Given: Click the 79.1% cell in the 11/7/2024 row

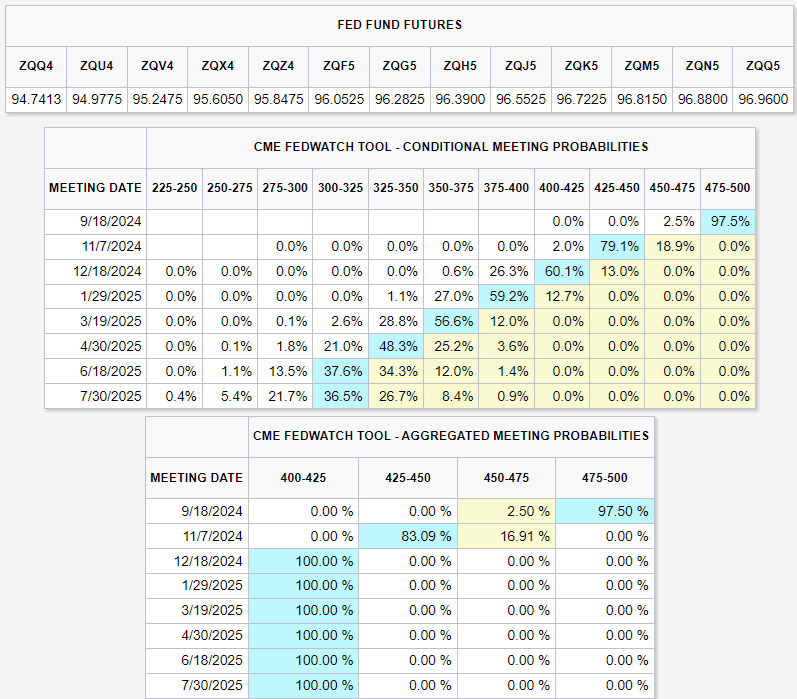Looking at the screenshot, I should [x=617, y=246].
